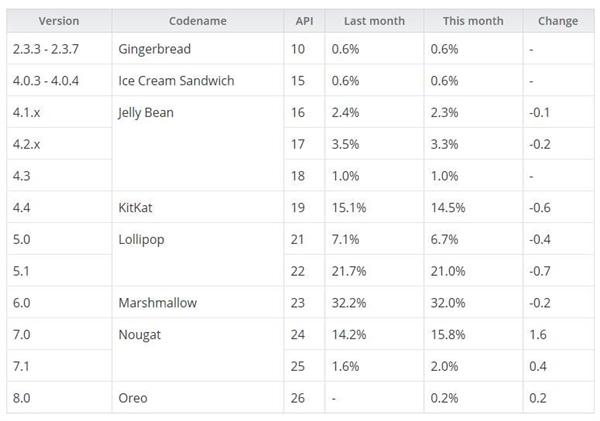Select the API column header
The width and height of the screenshot is (600, 421).
coord(305,21)
